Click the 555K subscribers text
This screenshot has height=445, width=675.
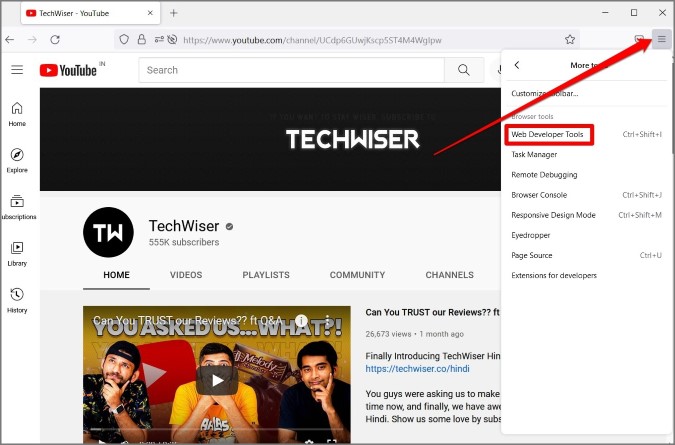click(x=184, y=242)
